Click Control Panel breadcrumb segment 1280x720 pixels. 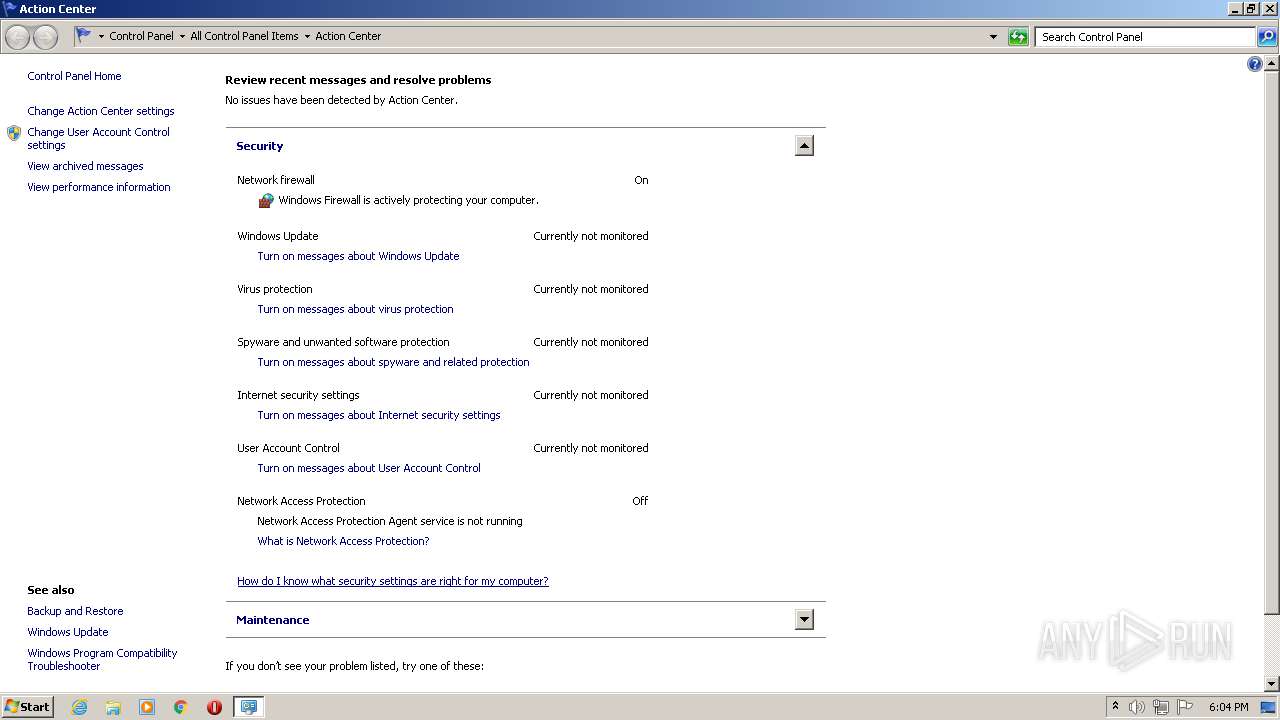coord(141,36)
